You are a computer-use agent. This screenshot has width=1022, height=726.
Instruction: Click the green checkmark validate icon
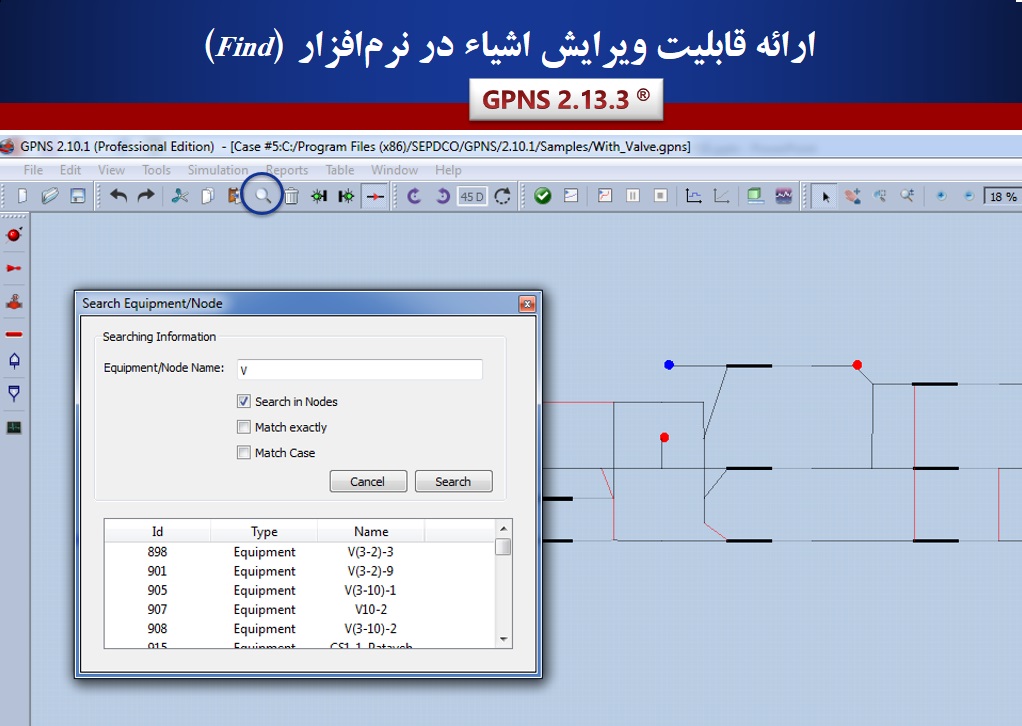[x=542, y=196]
